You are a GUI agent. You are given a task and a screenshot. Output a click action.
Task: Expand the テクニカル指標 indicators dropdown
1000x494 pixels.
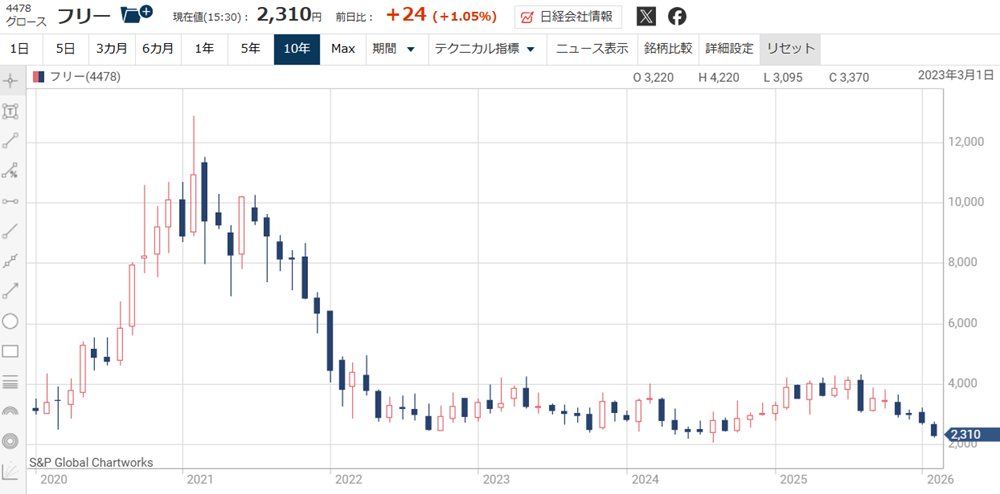tap(484, 49)
